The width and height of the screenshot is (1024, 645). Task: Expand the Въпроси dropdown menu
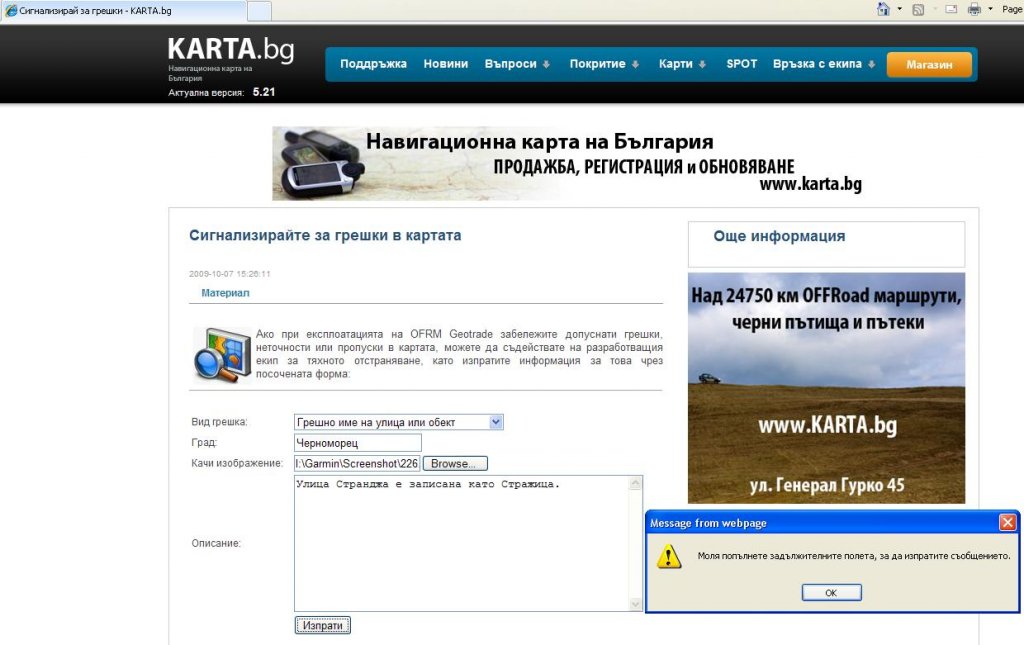[517, 64]
